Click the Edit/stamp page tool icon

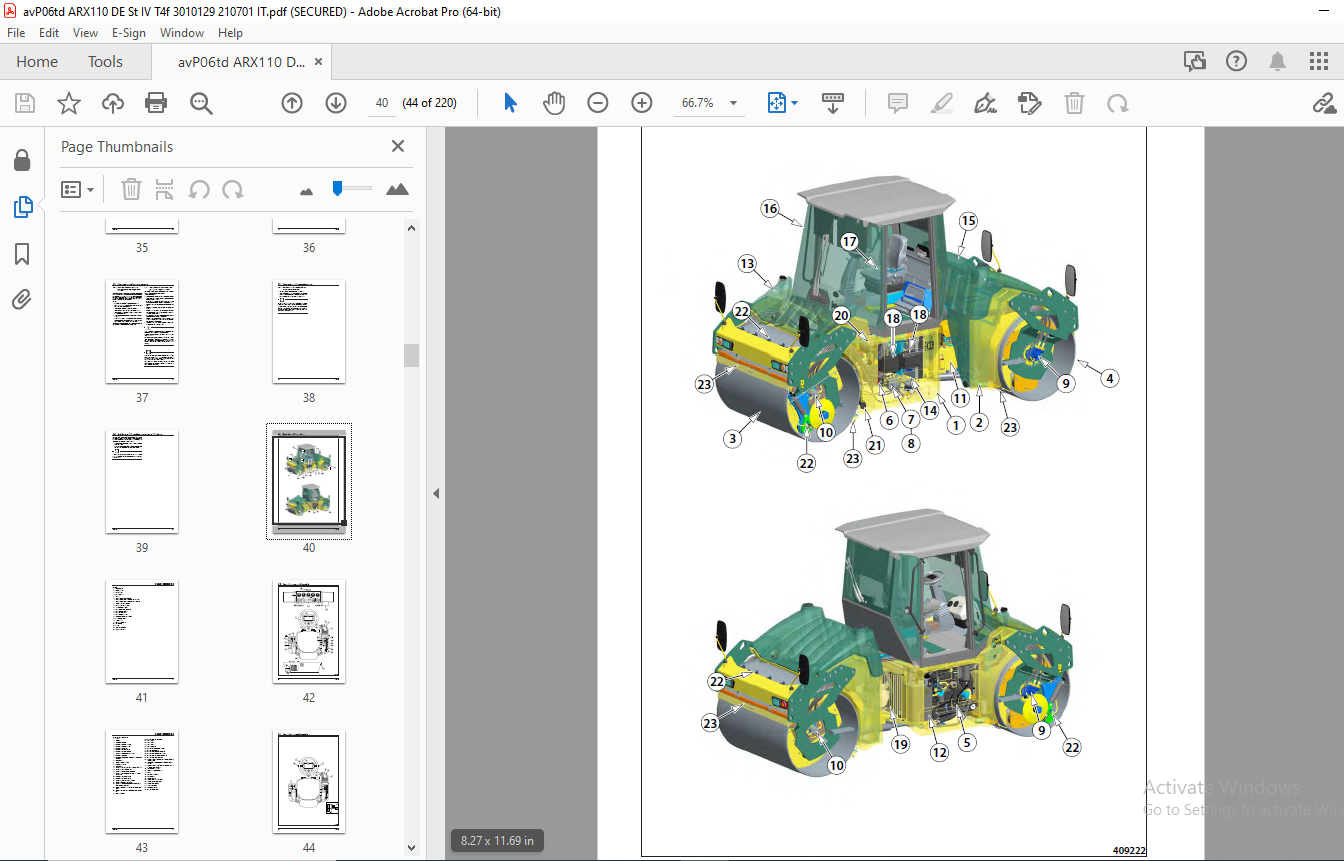point(1030,103)
